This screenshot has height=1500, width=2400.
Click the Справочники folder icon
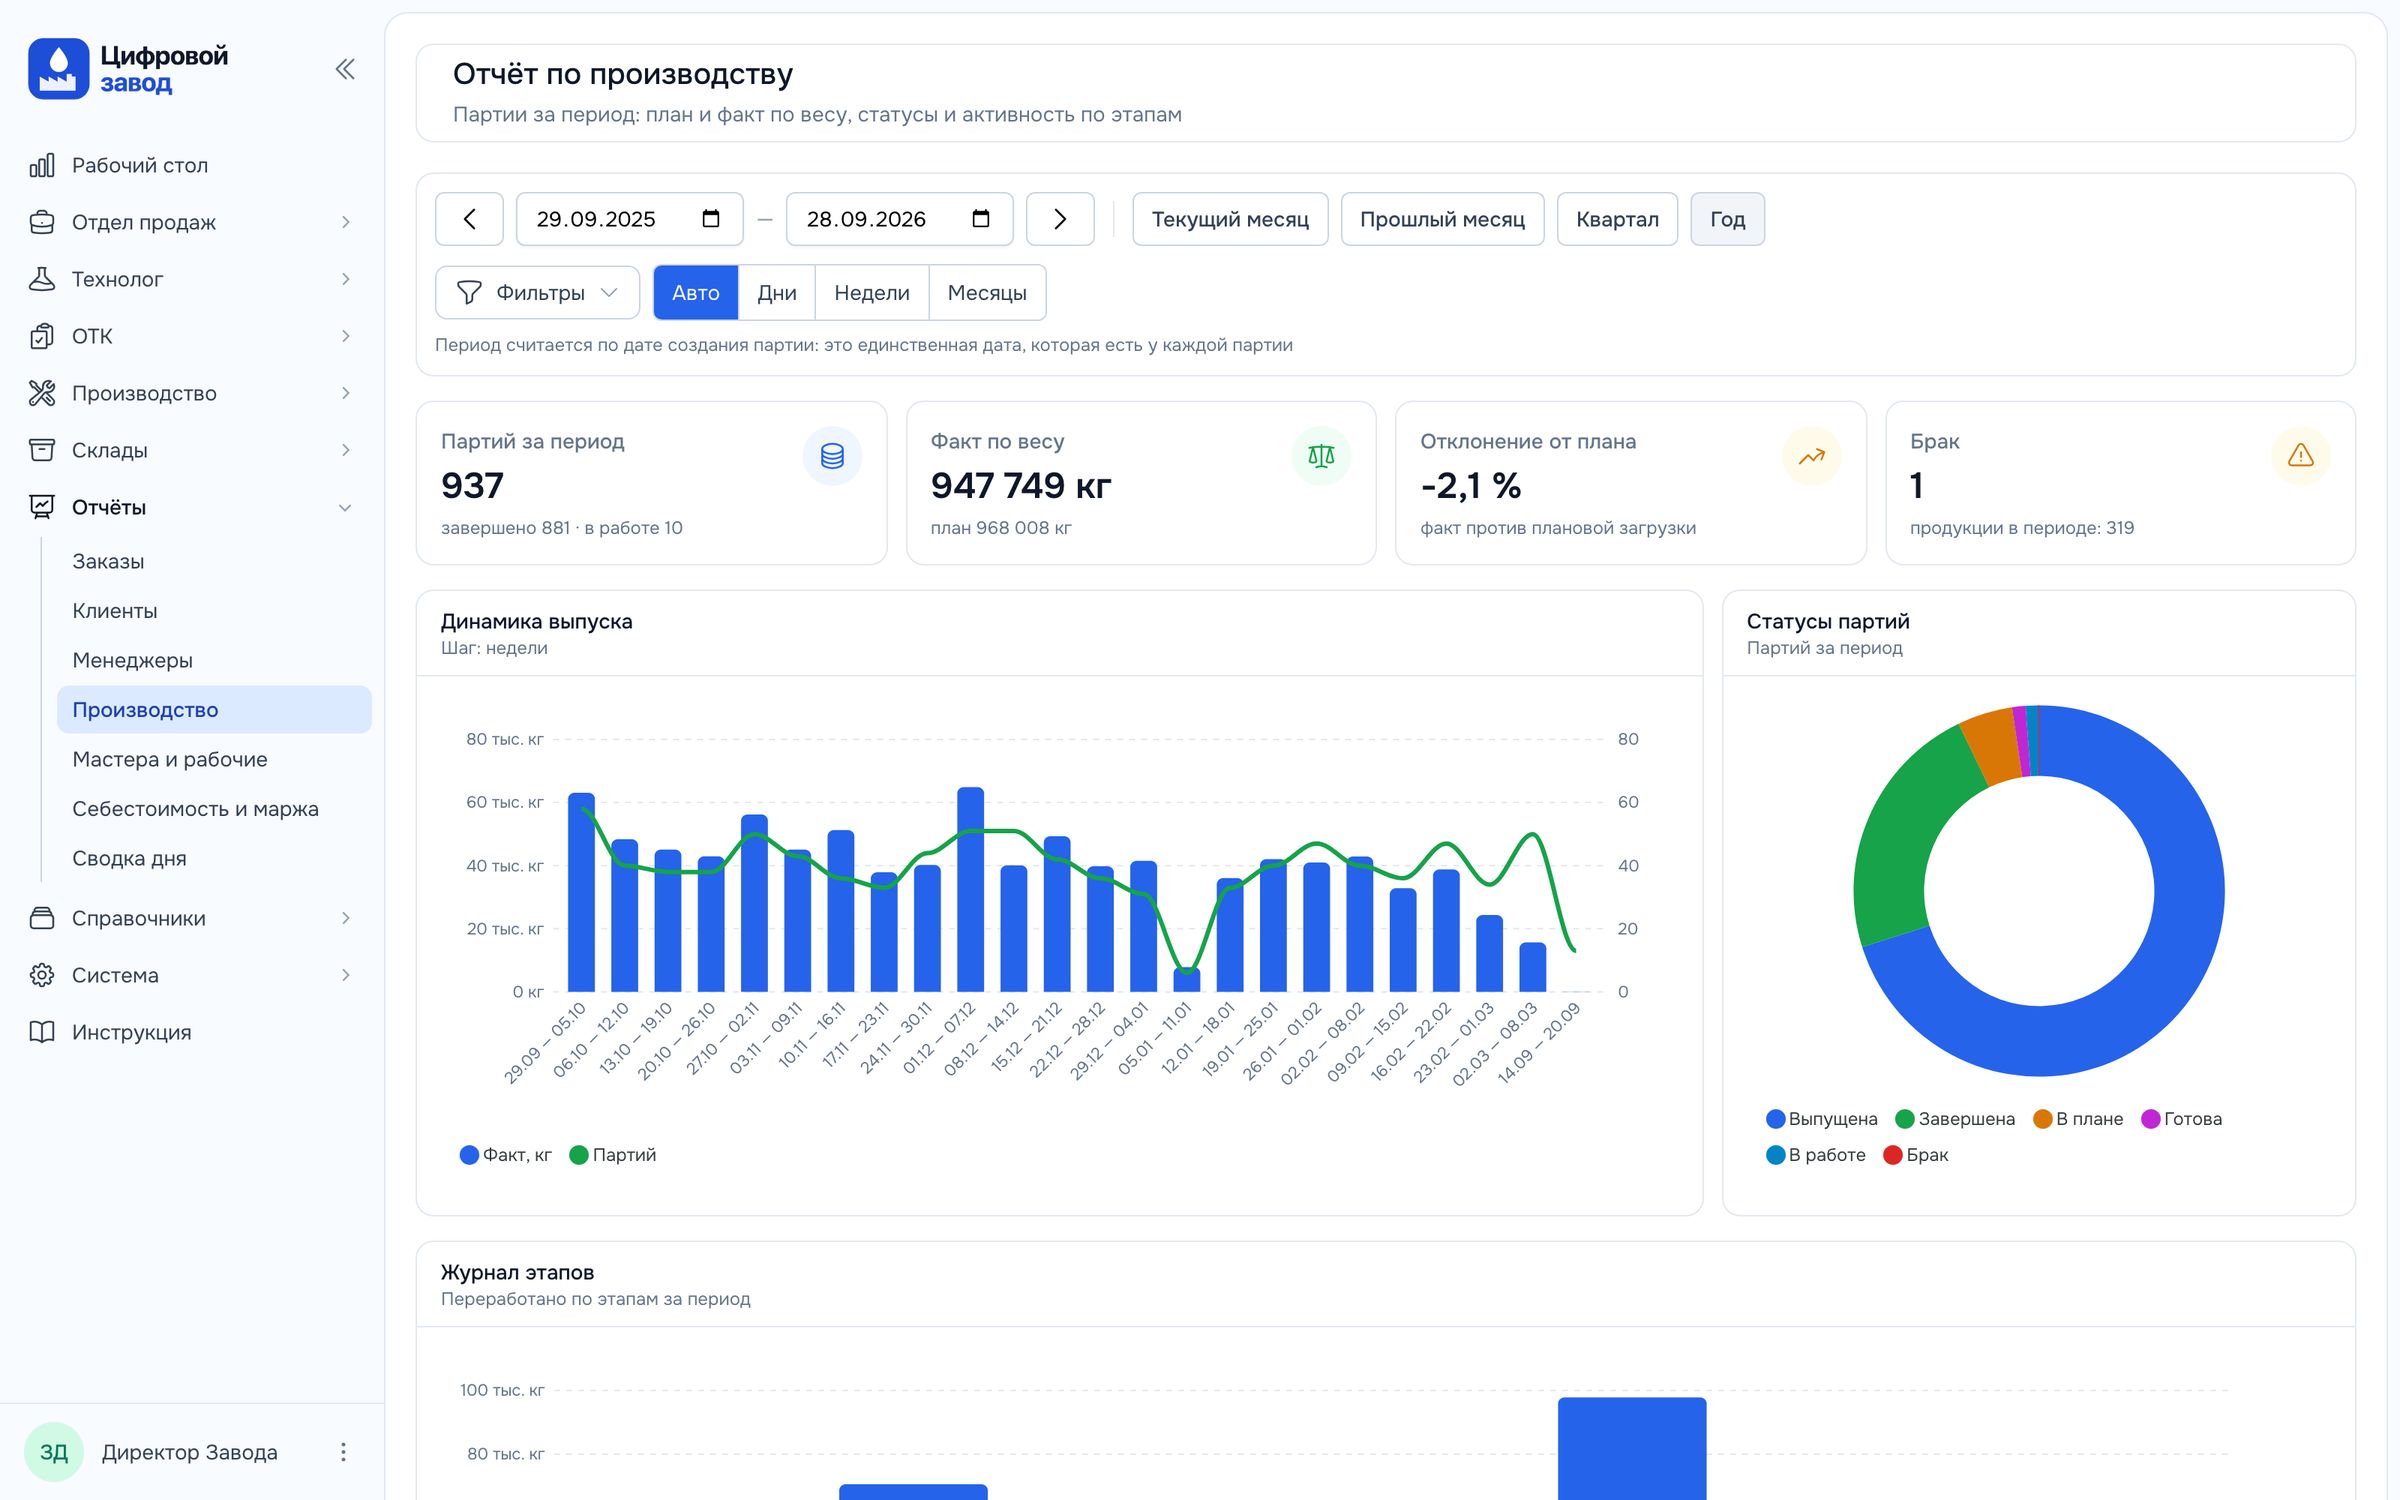[x=42, y=918]
